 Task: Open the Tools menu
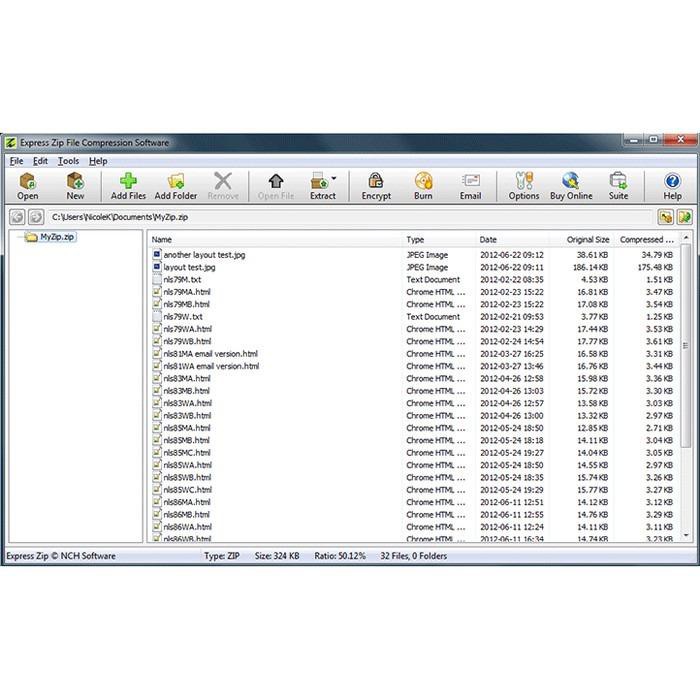[x=68, y=161]
